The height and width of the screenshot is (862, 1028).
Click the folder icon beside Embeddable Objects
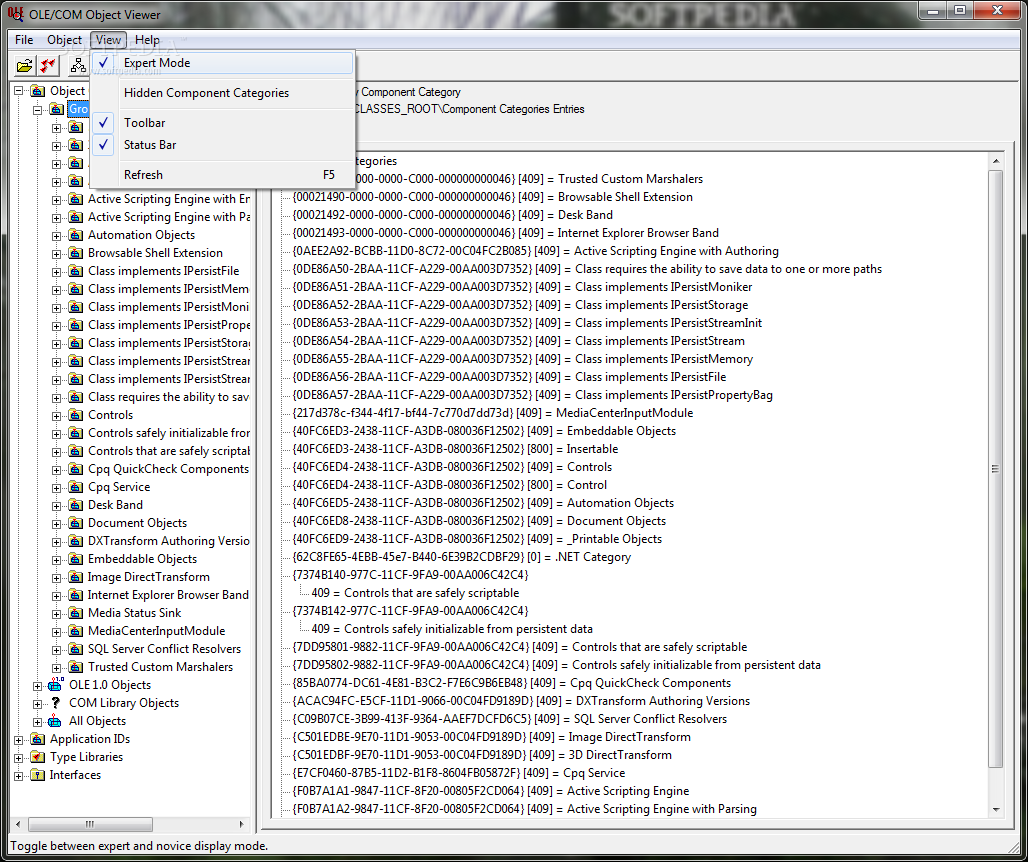pyautogui.click(x=76, y=559)
